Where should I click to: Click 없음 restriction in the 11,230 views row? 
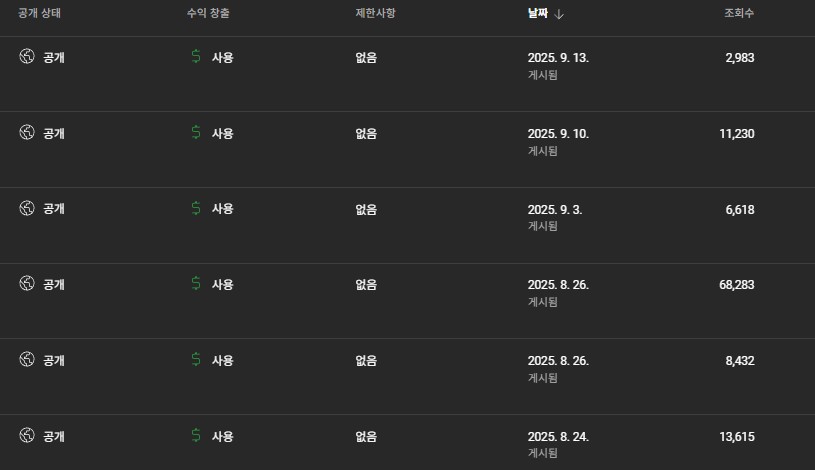366,133
